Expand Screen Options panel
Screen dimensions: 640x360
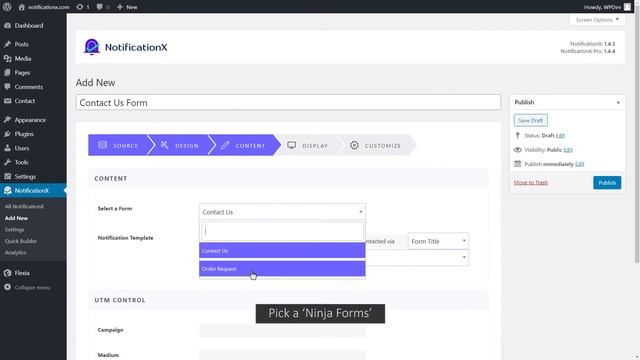(x=597, y=20)
